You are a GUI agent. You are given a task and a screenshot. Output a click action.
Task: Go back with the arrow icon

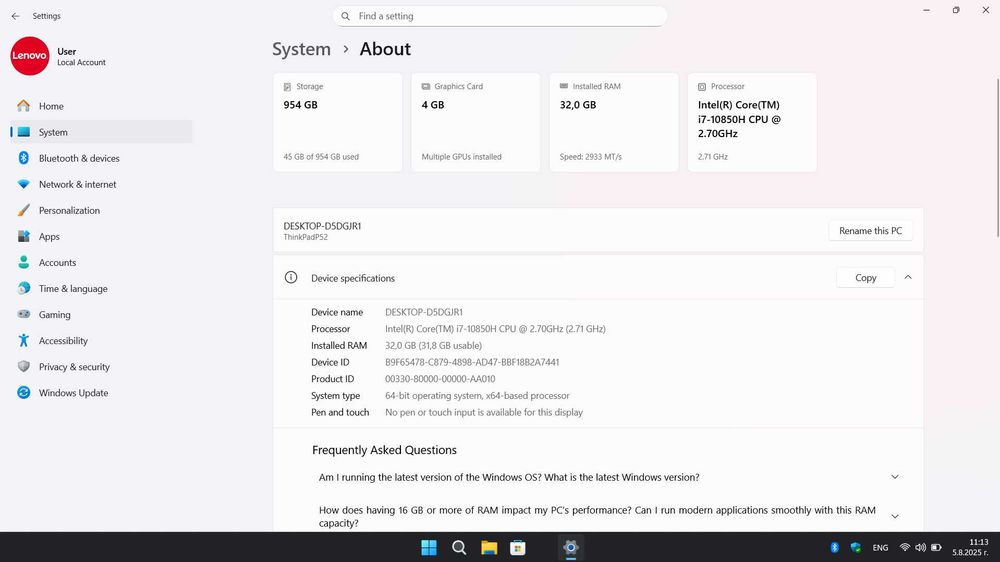click(15, 16)
